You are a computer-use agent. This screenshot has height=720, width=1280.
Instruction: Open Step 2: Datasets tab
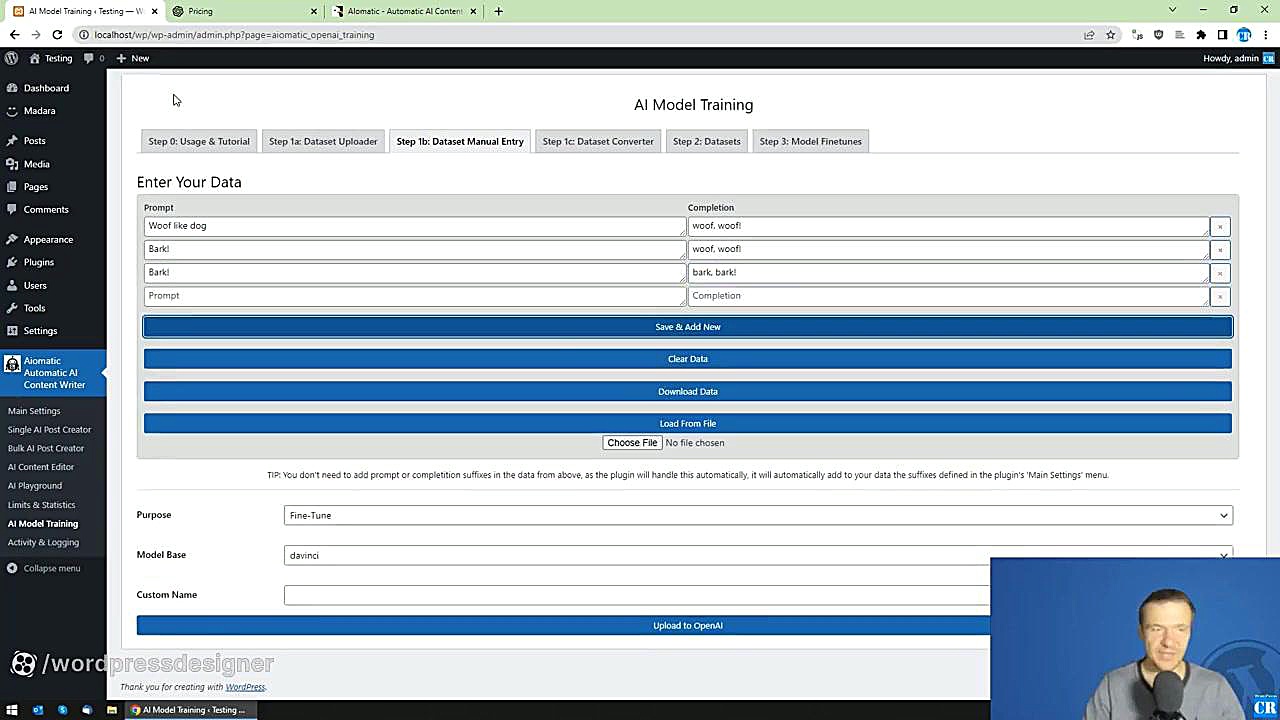pyautogui.click(x=707, y=141)
